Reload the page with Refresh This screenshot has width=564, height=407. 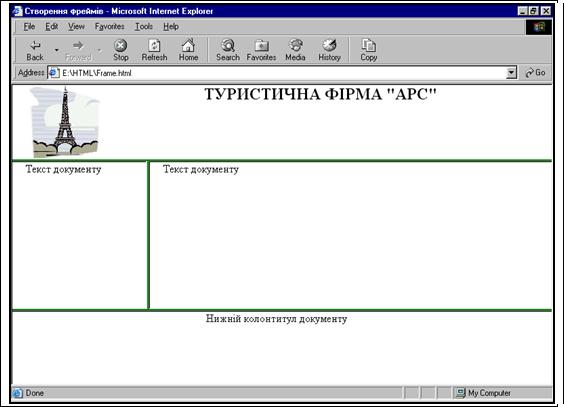click(154, 50)
